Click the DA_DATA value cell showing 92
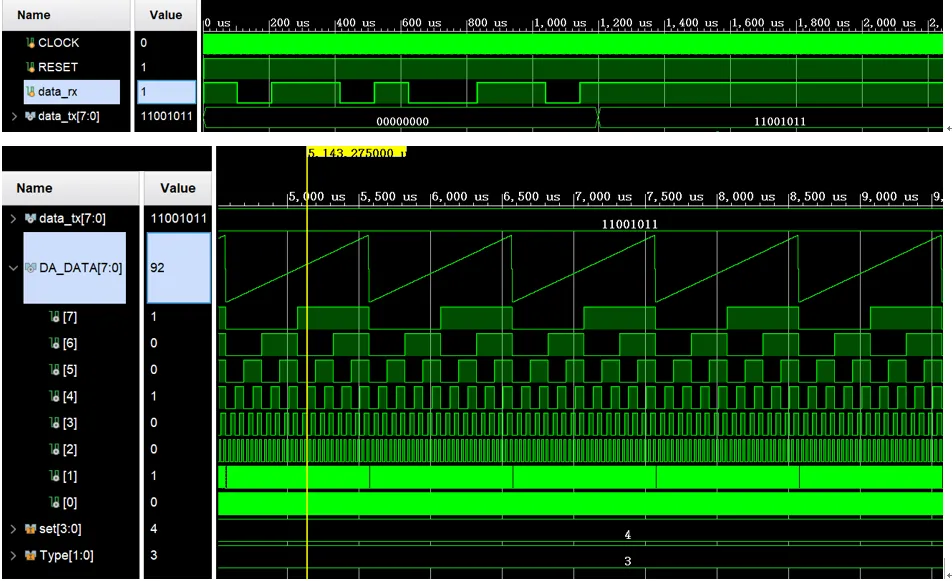The width and height of the screenshot is (952, 581). coord(178,268)
